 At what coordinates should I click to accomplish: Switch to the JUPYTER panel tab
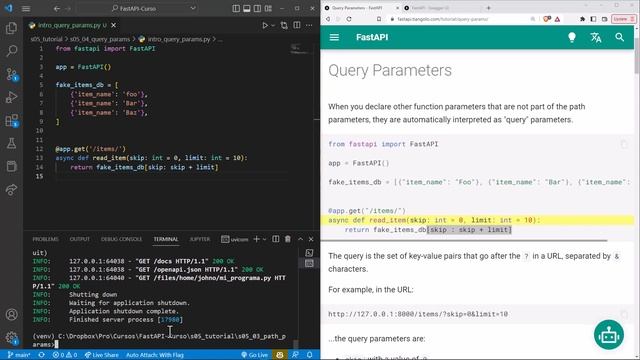tap(200, 239)
